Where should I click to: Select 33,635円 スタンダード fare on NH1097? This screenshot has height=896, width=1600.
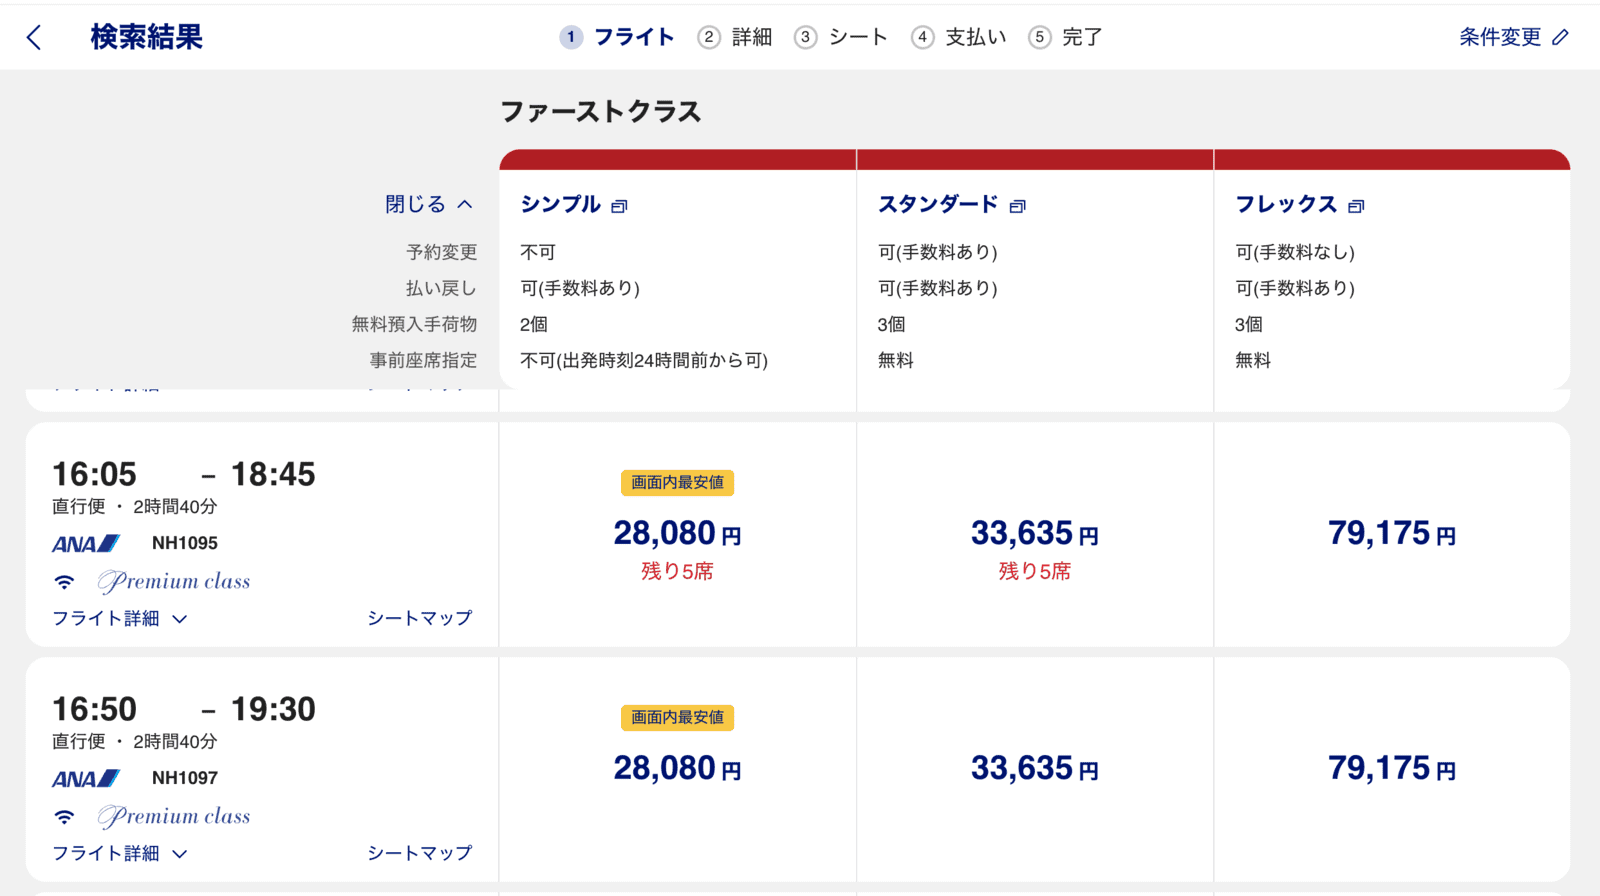1035,769
